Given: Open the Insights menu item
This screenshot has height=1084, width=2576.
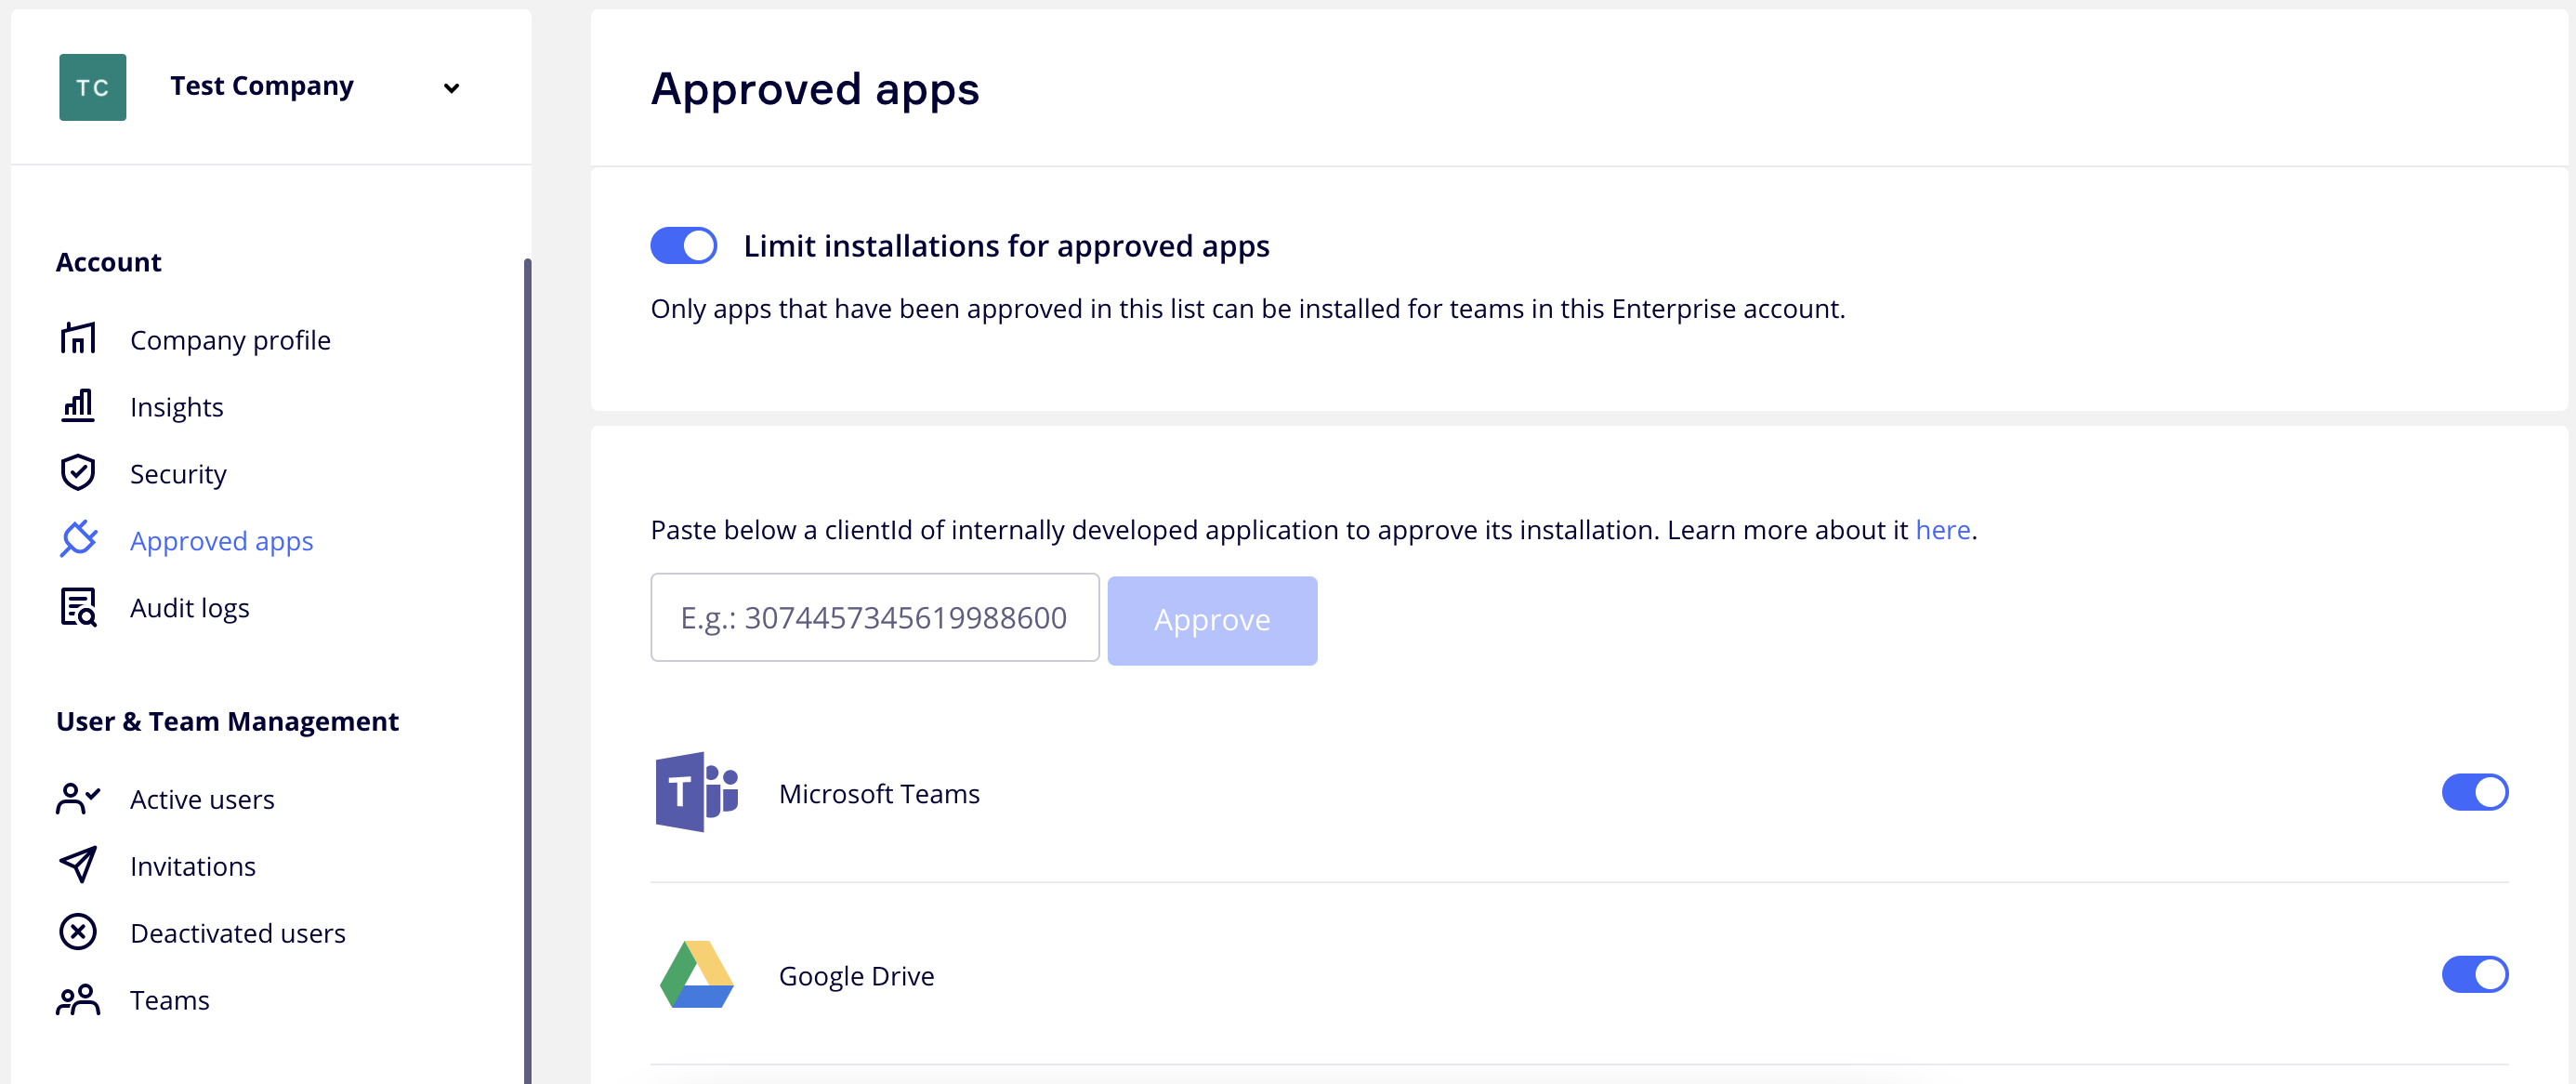Looking at the screenshot, I should coord(177,407).
